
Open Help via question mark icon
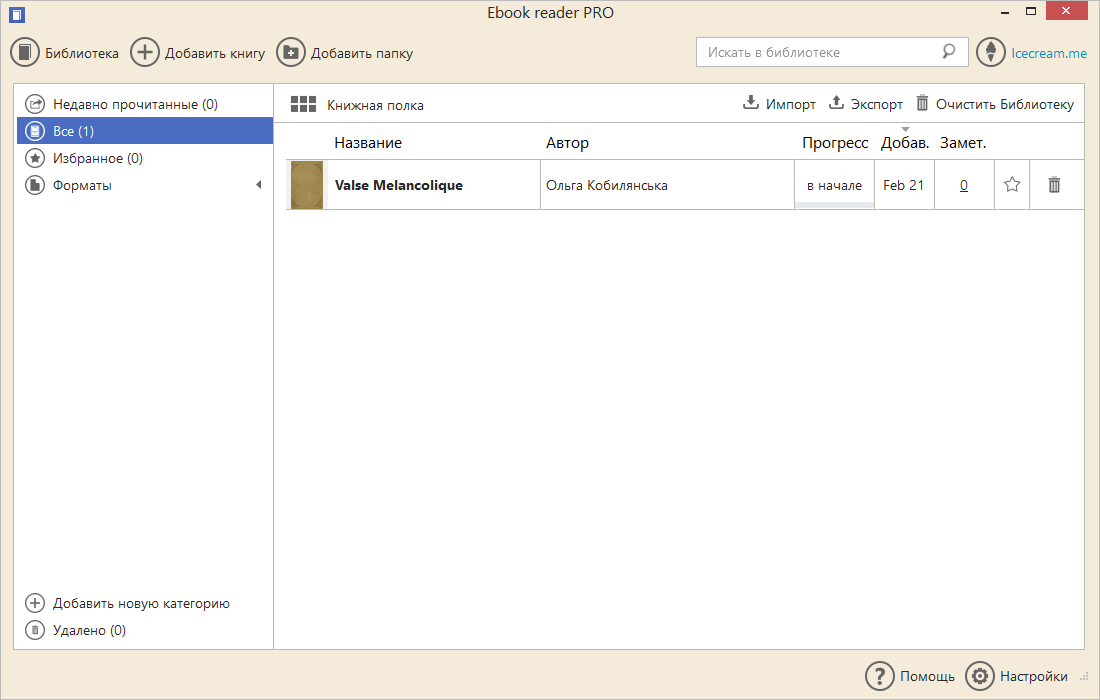[x=879, y=676]
